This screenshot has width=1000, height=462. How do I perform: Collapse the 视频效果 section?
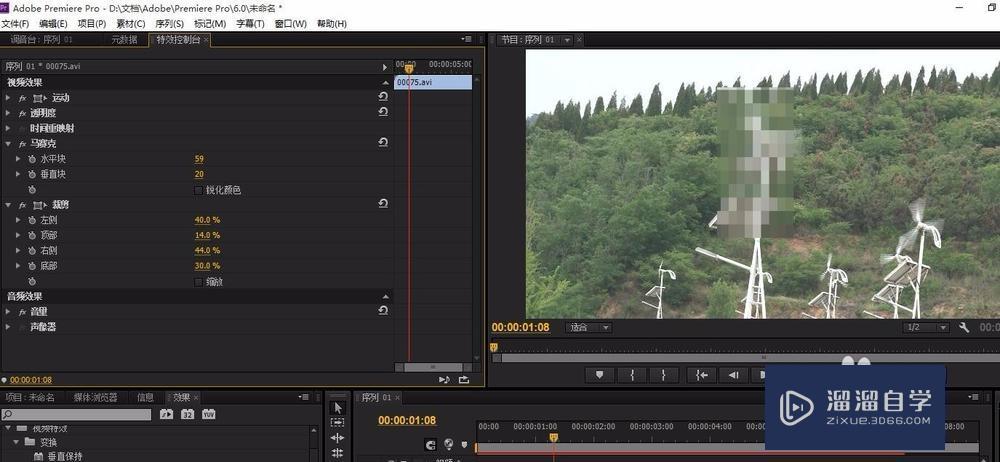(385, 83)
